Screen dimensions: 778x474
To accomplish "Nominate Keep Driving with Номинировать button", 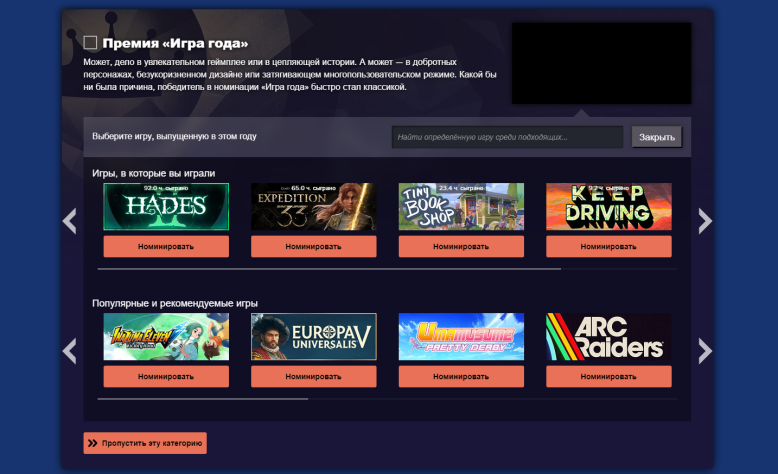I will (x=608, y=246).
